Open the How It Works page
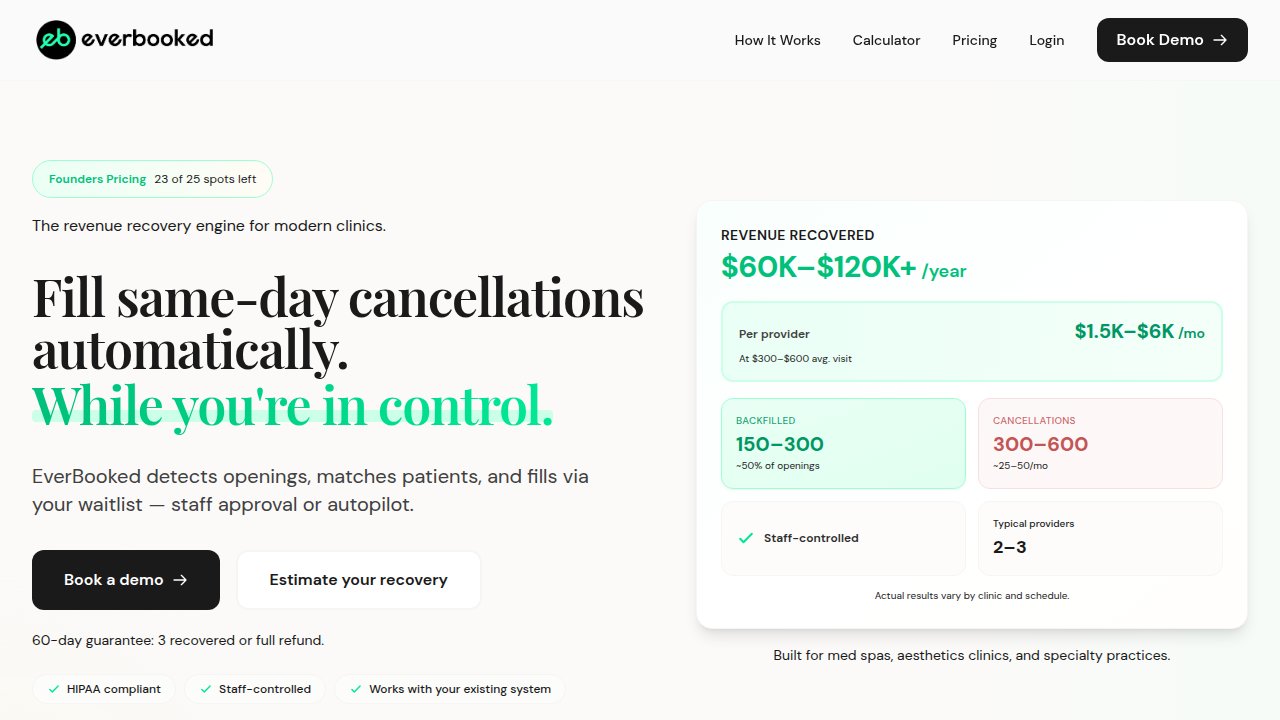This screenshot has height=720, width=1280. 777,40
